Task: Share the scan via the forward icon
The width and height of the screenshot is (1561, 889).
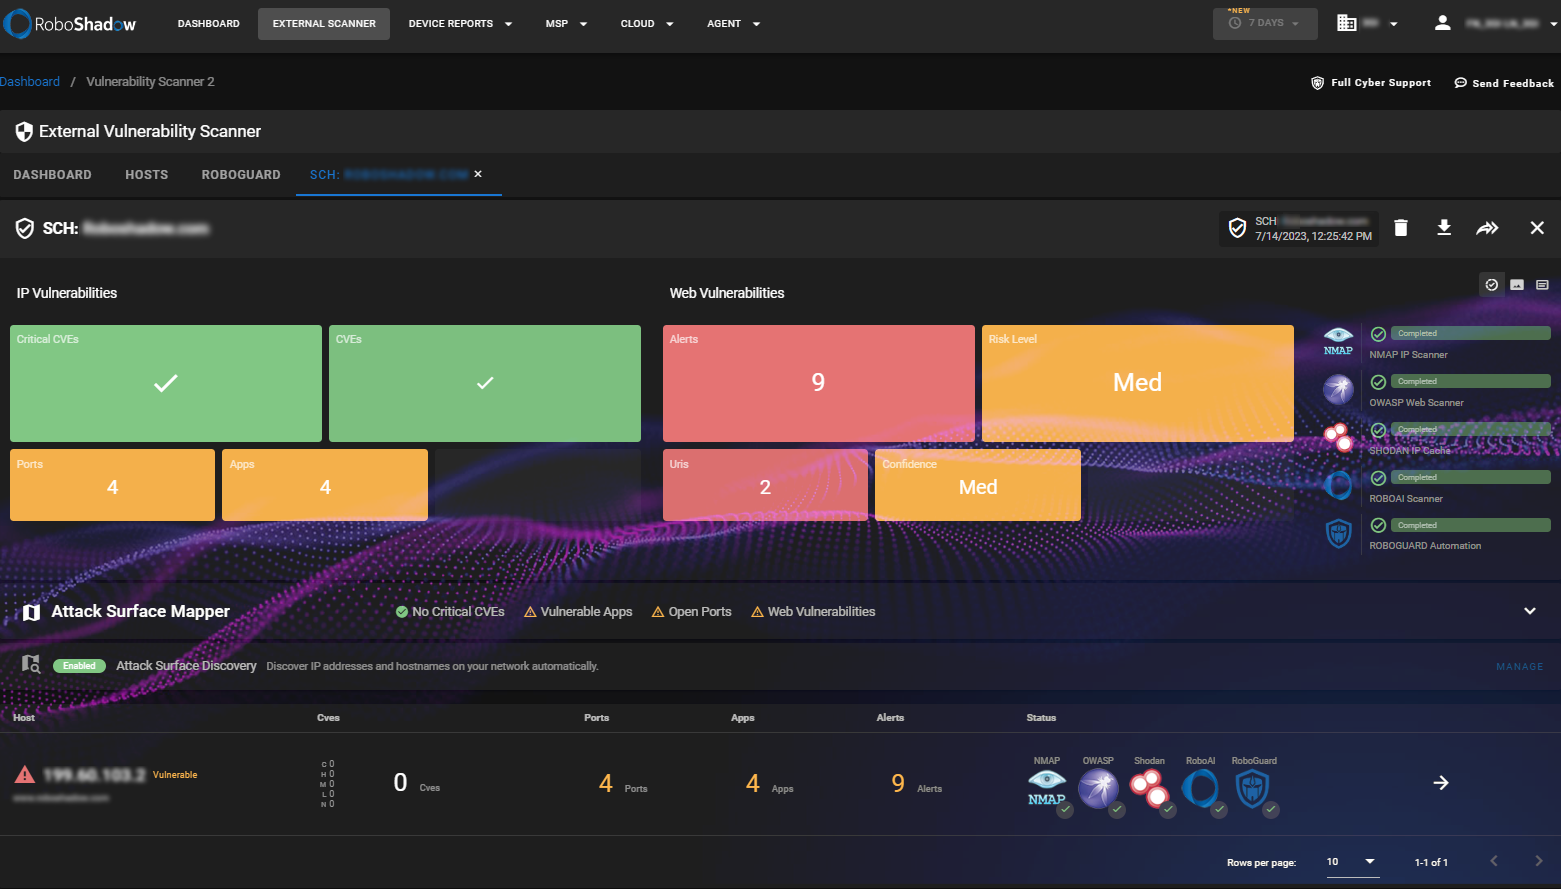Action: 1487,228
